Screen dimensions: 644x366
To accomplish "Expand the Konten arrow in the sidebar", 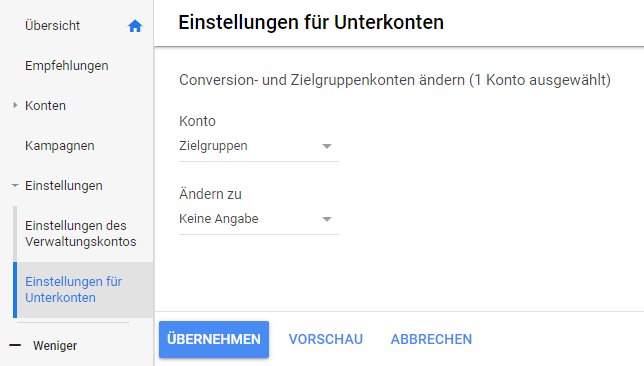I will [15, 106].
